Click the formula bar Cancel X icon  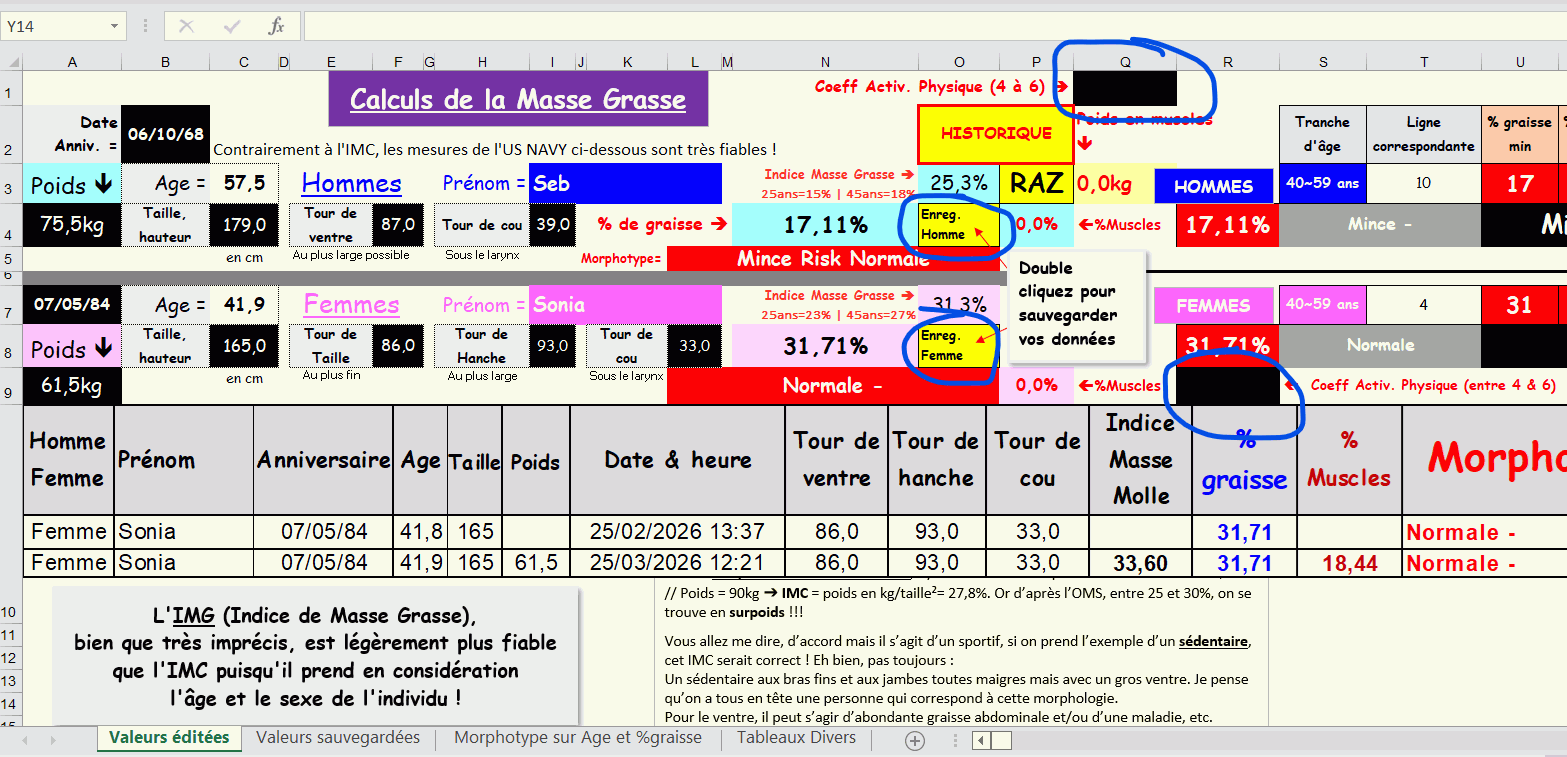(x=186, y=27)
